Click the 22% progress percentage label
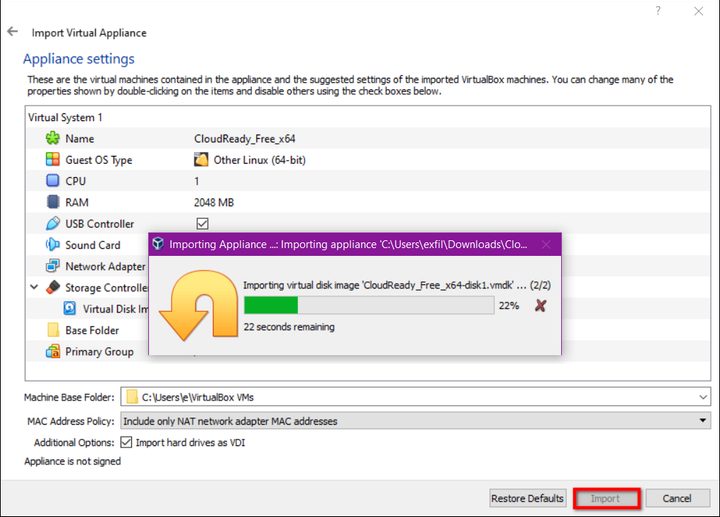720x517 pixels. [509, 305]
